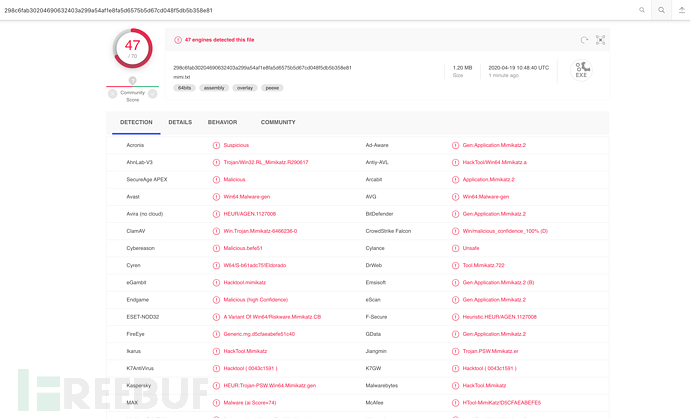Click the Jiangmin Trojan.PSW result
This screenshot has height=418, width=690.
(x=490, y=351)
